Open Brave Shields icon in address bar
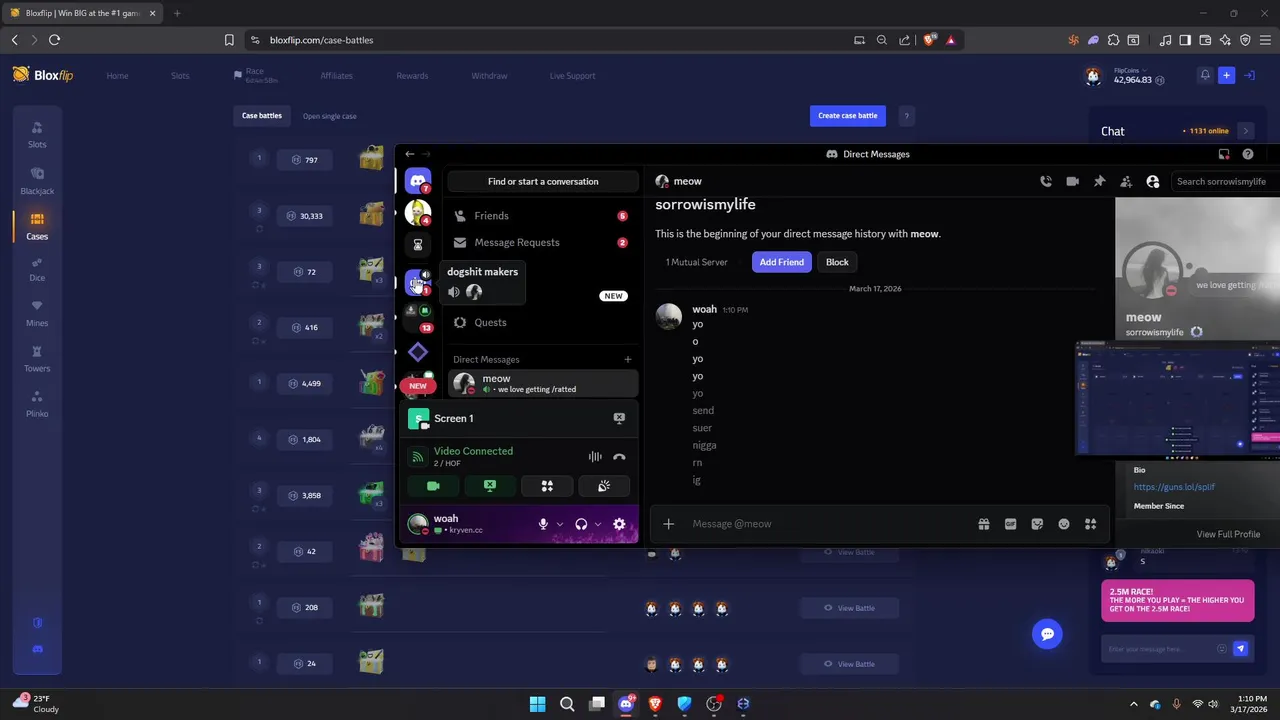Image resolution: width=1280 pixels, height=720 pixels. click(x=930, y=40)
